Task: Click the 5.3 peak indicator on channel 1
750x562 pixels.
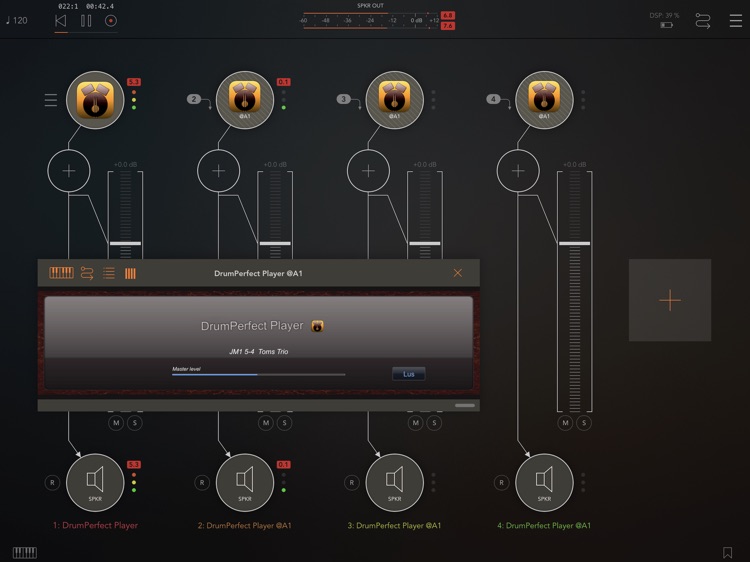Action: 133,82
